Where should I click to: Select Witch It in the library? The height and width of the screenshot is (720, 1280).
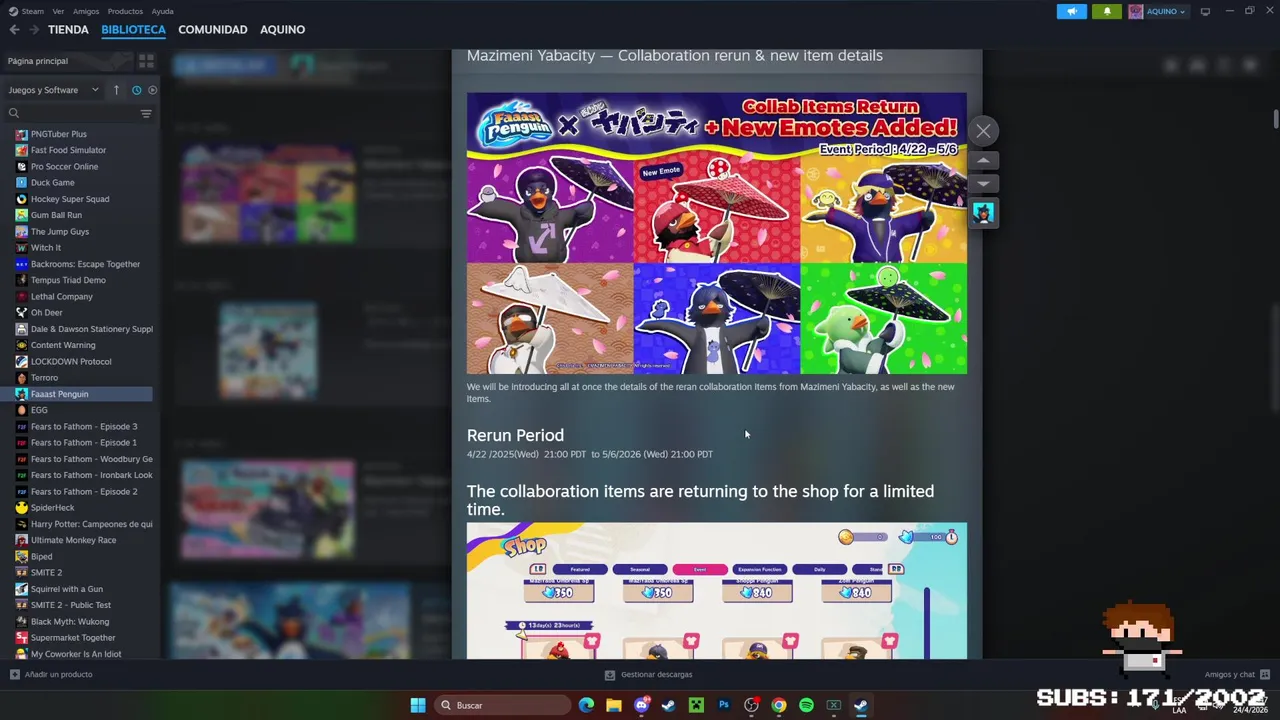point(45,248)
